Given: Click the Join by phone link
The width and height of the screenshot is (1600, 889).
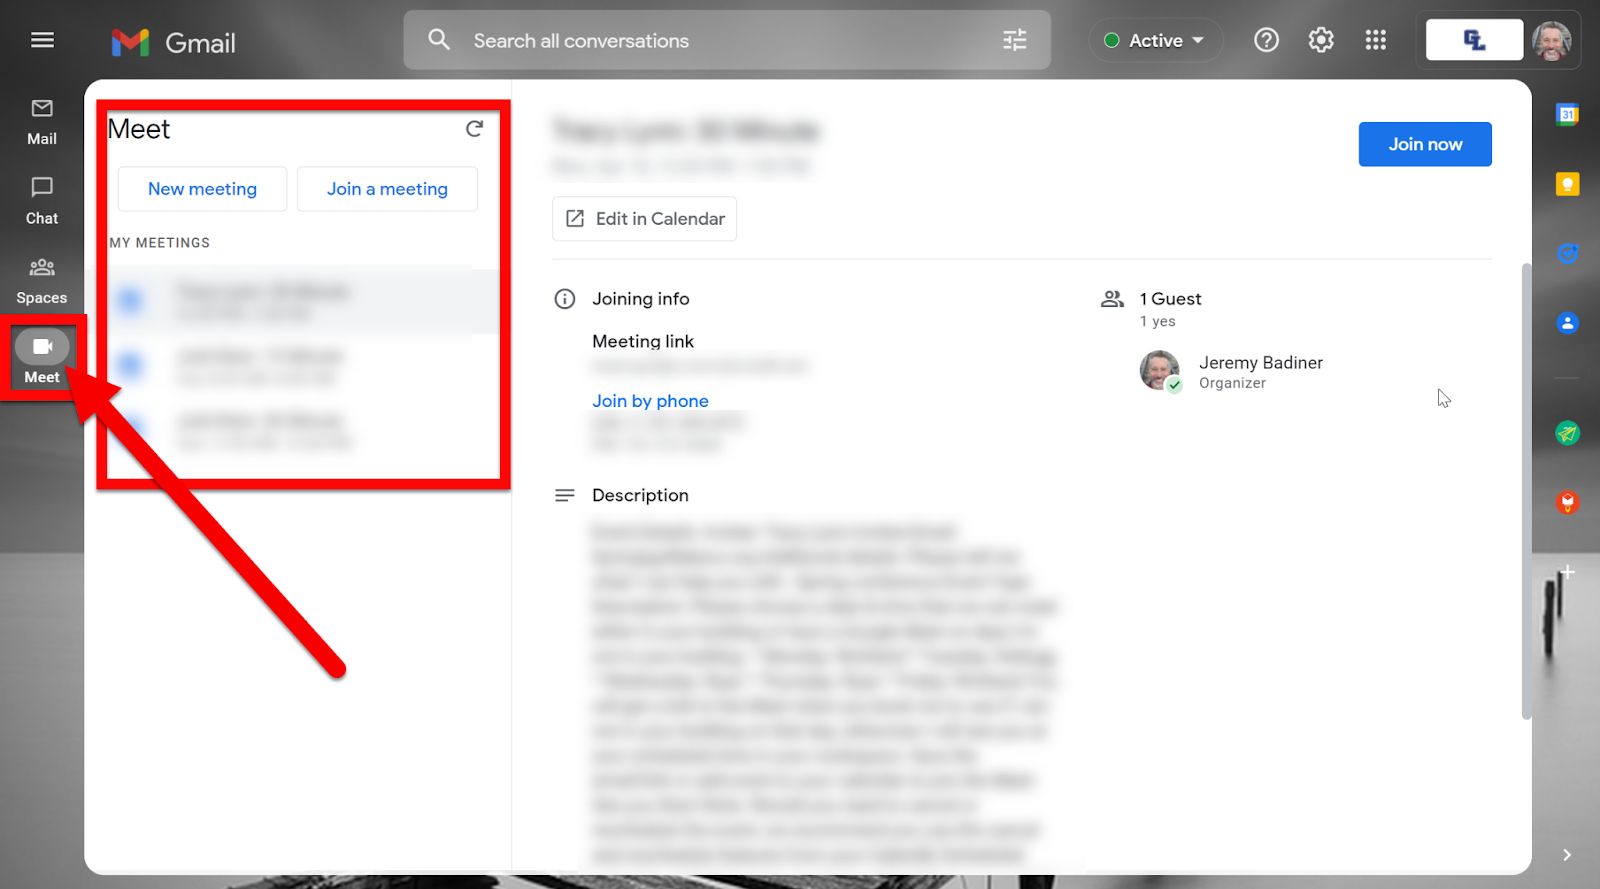Looking at the screenshot, I should tap(650, 401).
